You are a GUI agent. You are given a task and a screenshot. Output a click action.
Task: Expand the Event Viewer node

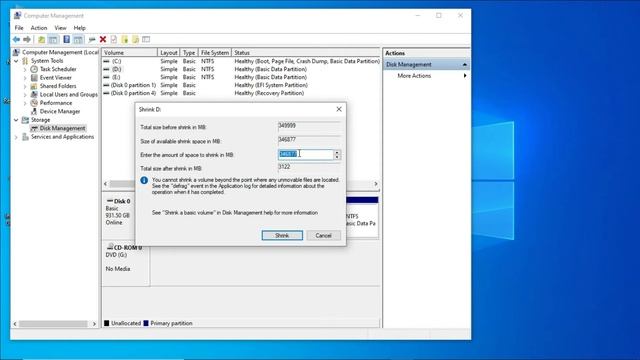[x=25, y=78]
